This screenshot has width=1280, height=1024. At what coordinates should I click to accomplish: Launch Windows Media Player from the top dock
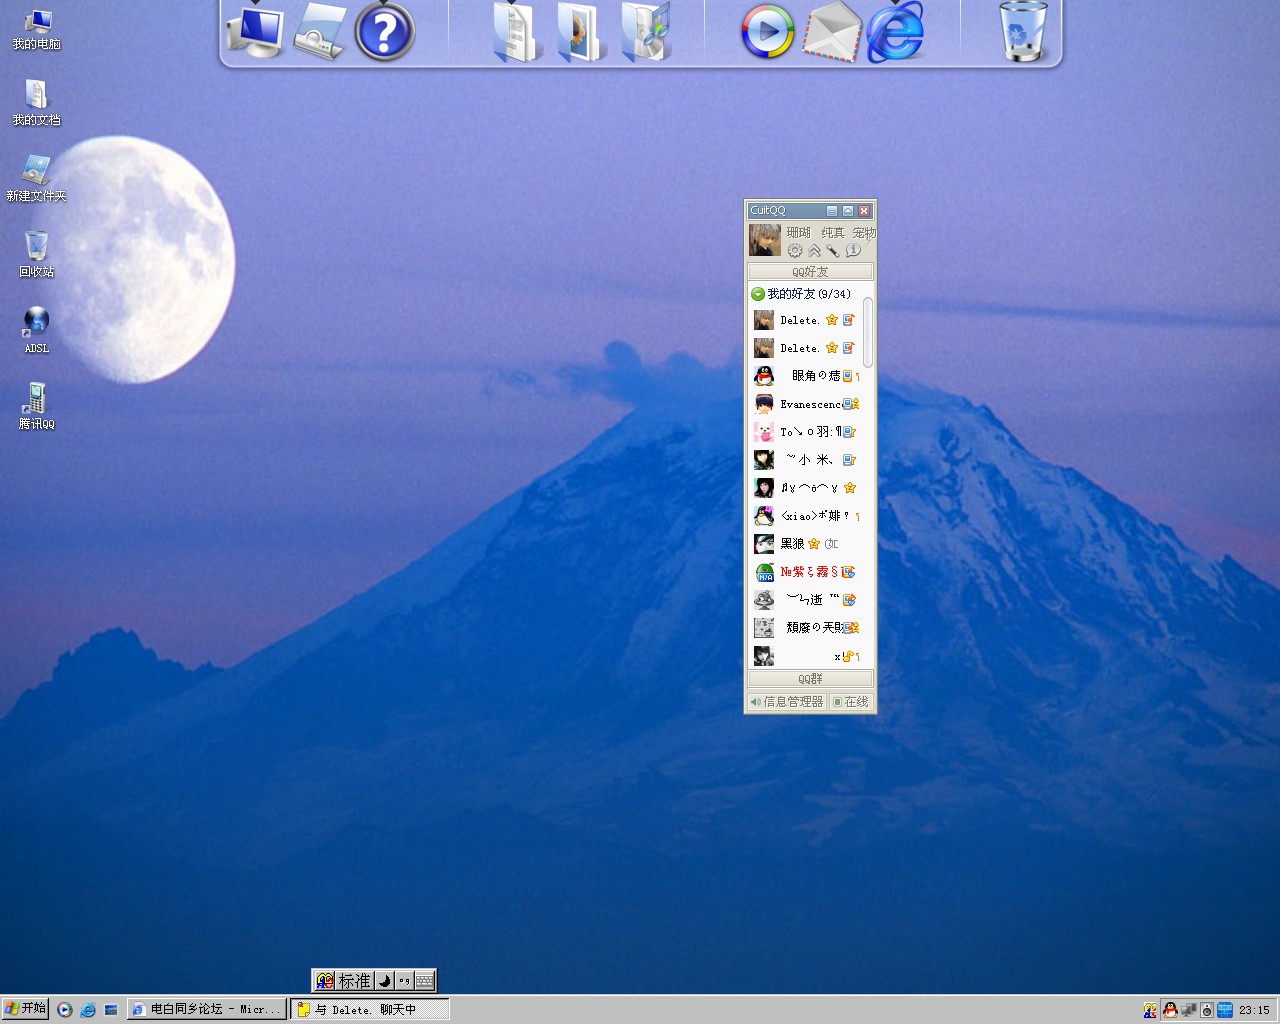767,32
